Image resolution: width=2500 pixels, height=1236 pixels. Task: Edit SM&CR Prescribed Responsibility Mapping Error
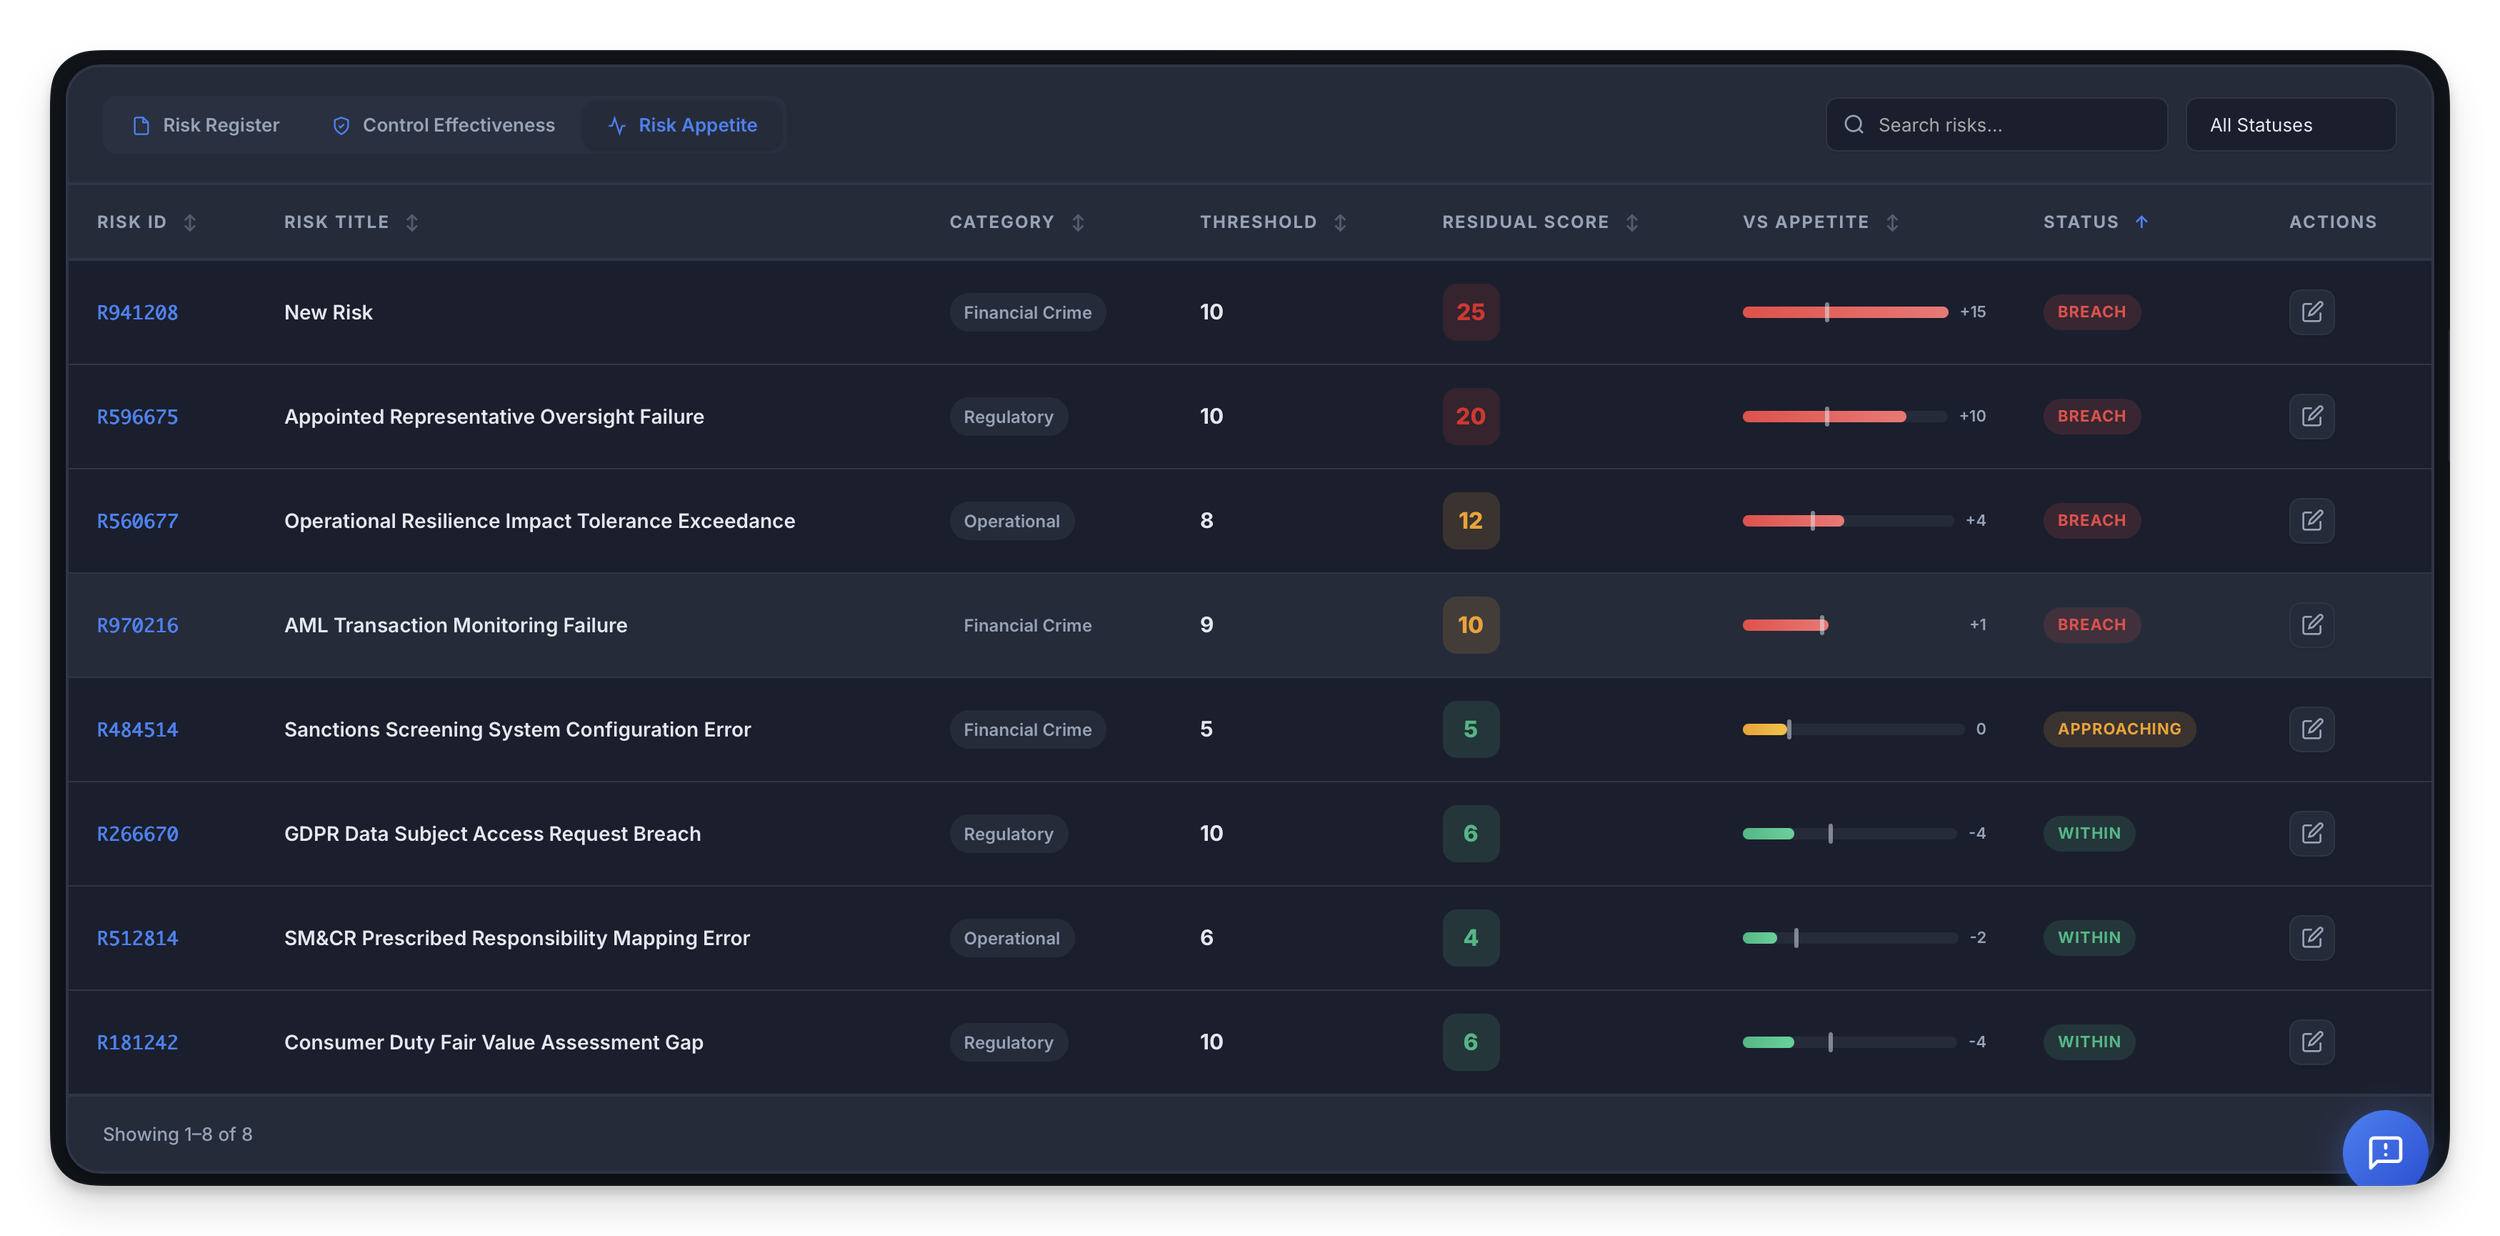(2311, 938)
